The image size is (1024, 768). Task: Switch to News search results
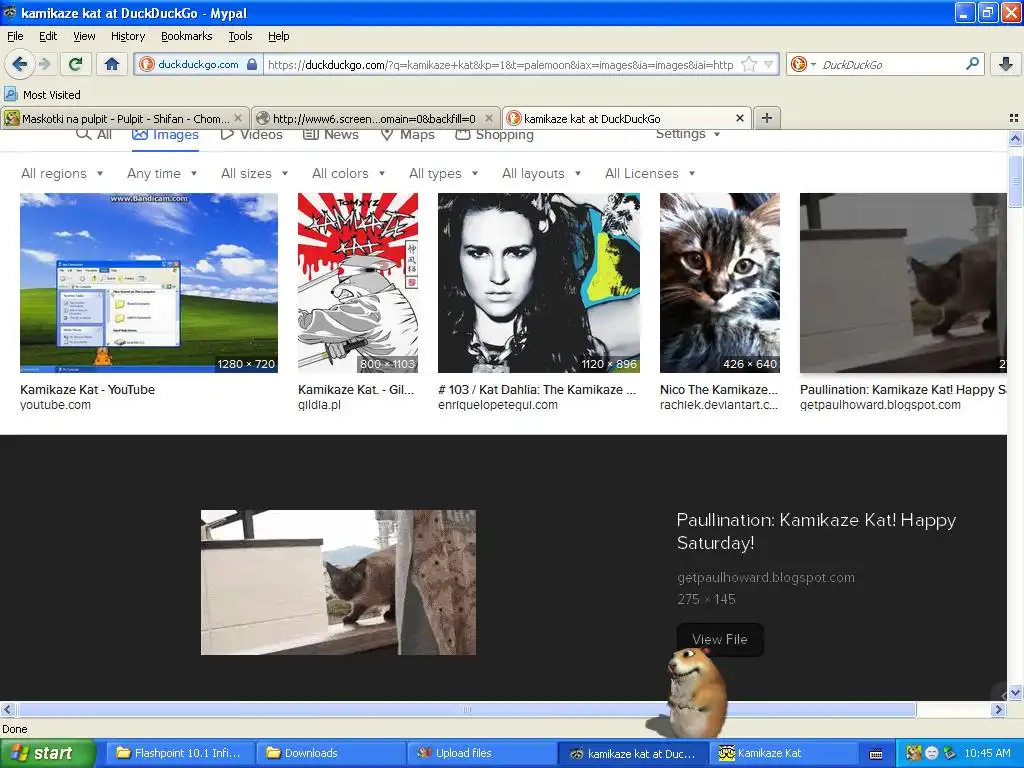[x=330, y=135]
